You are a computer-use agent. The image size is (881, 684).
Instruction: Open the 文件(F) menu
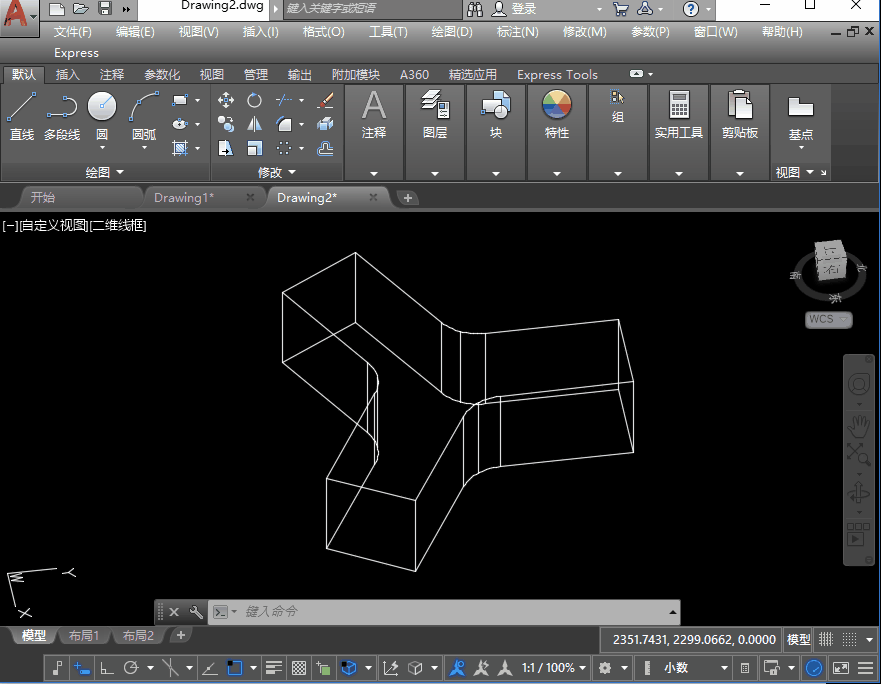coord(73,31)
